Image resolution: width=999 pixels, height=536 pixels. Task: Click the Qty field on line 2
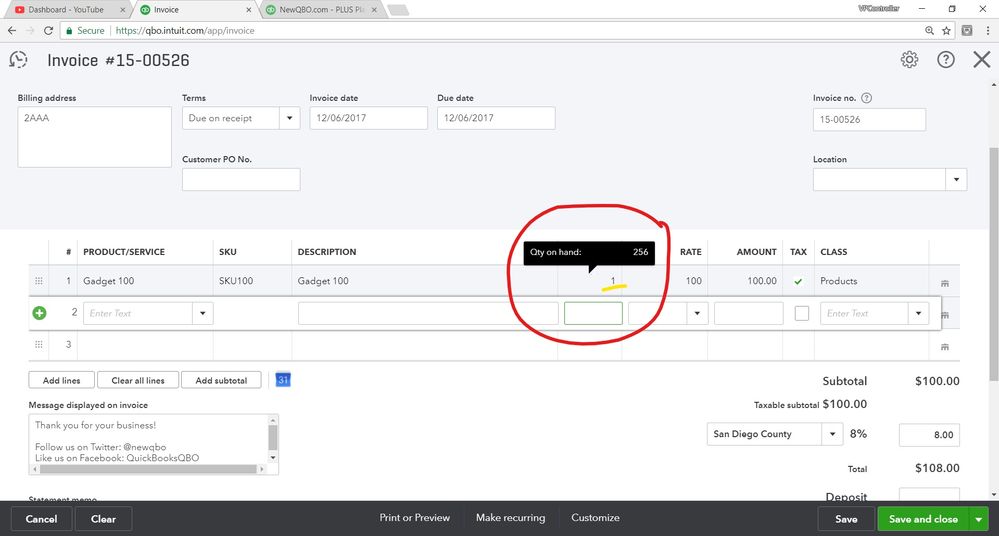tap(593, 313)
